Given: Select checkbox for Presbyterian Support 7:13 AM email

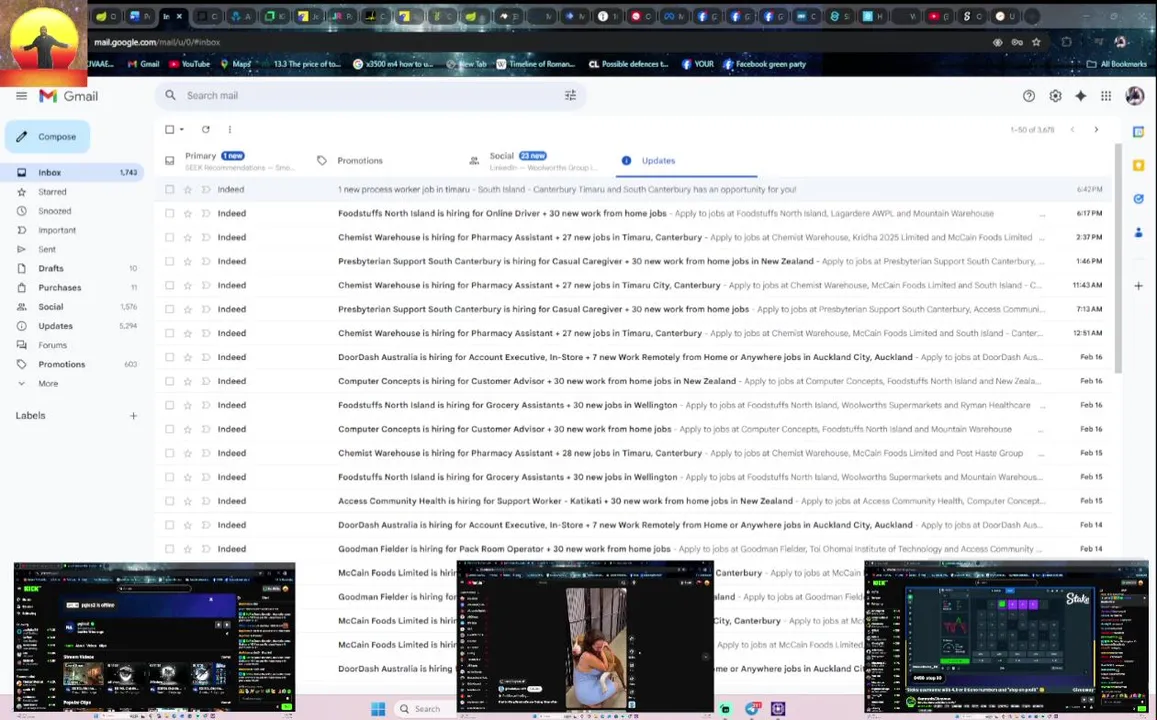Looking at the screenshot, I should coord(170,309).
